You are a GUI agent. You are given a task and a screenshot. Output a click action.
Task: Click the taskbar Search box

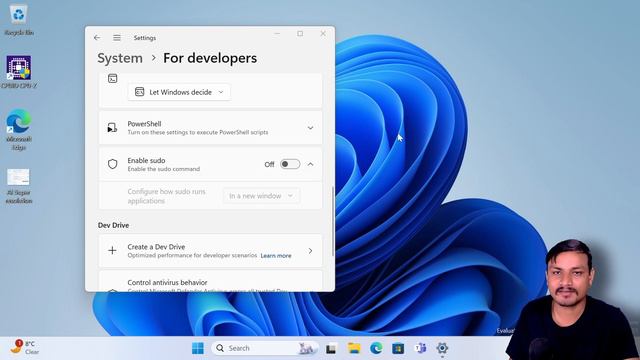coord(265,348)
